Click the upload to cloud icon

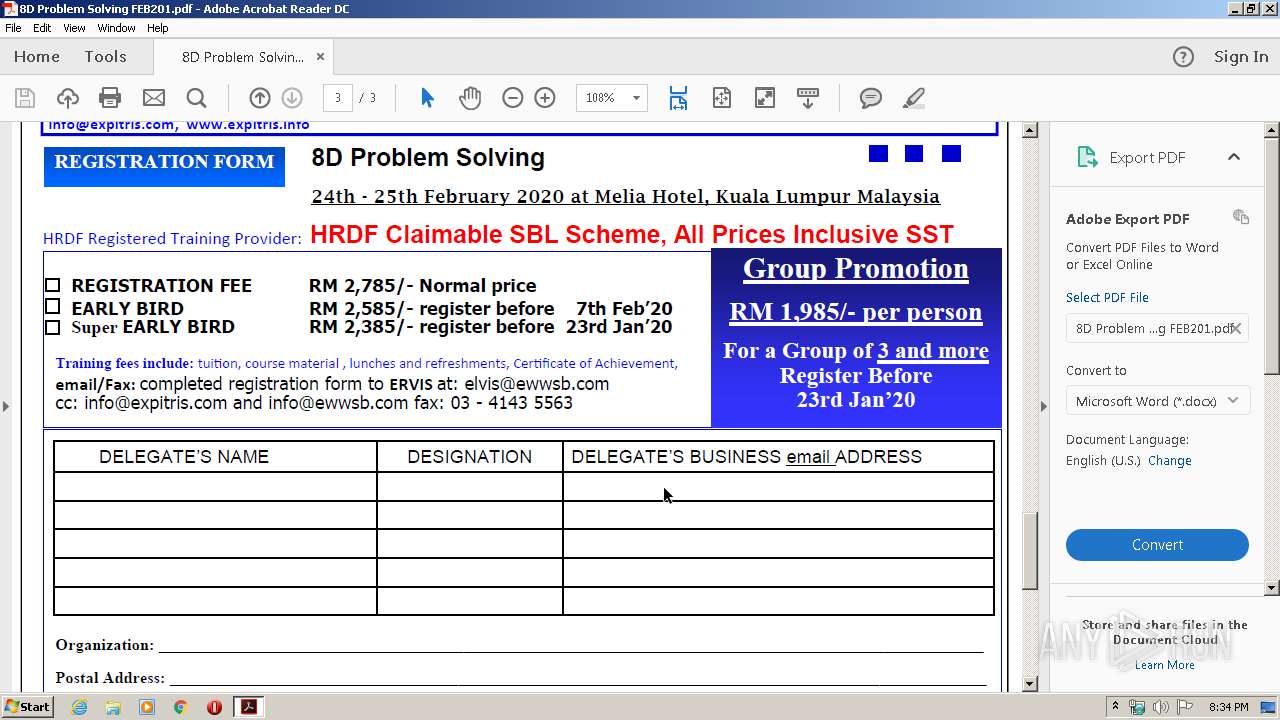tap(67, 98)
